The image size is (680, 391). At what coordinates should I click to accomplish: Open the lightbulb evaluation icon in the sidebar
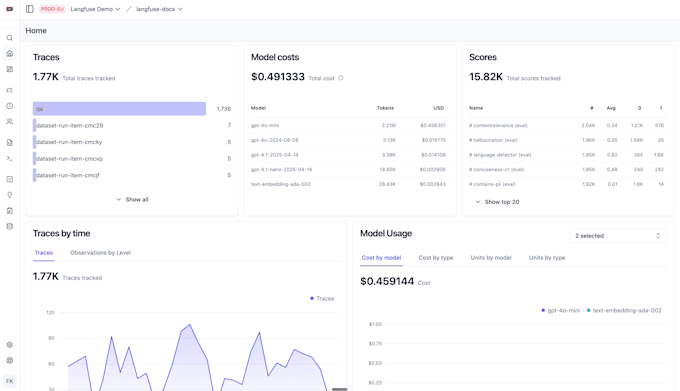[x=10, y=195]
